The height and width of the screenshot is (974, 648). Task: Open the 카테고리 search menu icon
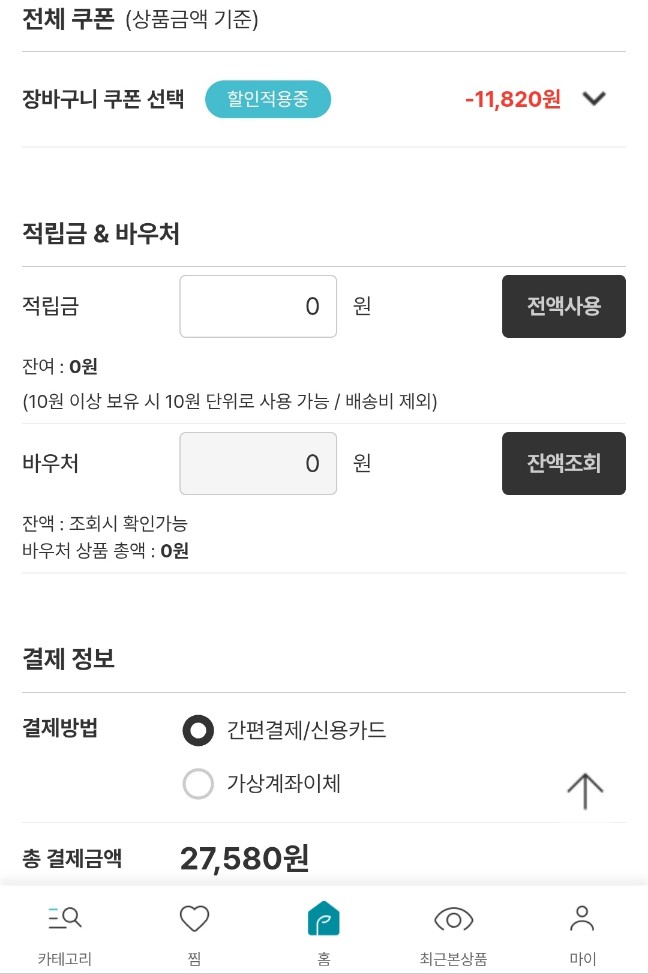tap(65, 917)
